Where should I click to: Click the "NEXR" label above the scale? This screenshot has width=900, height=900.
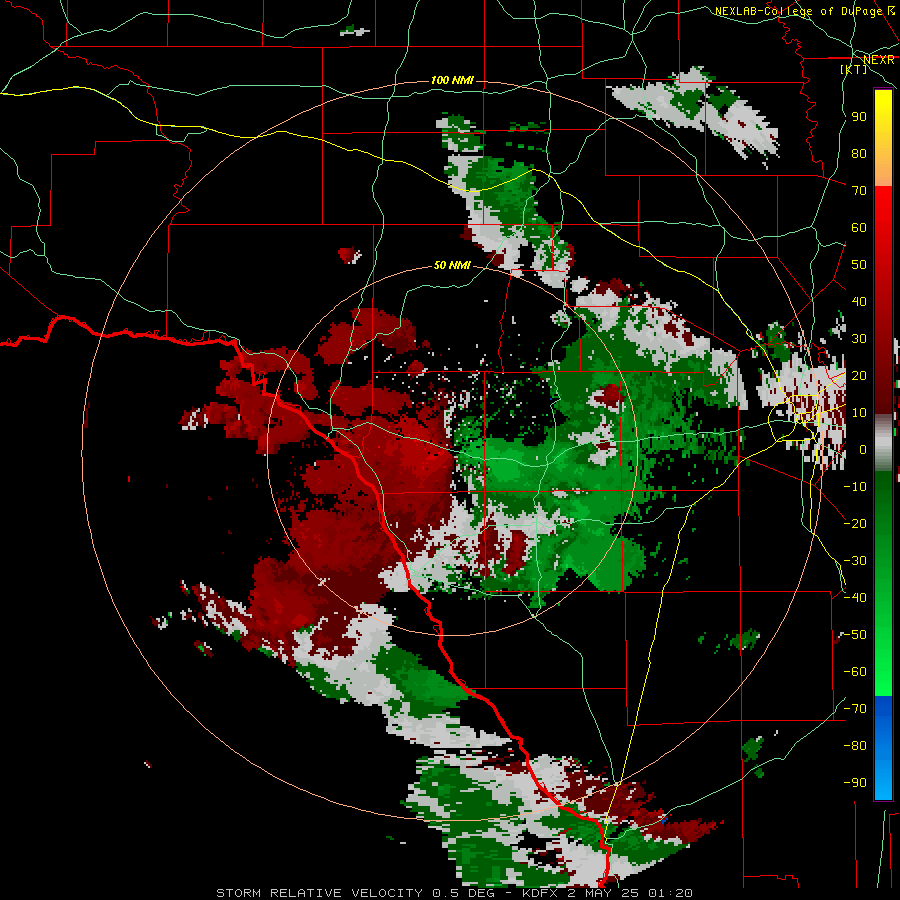point(879,60)
